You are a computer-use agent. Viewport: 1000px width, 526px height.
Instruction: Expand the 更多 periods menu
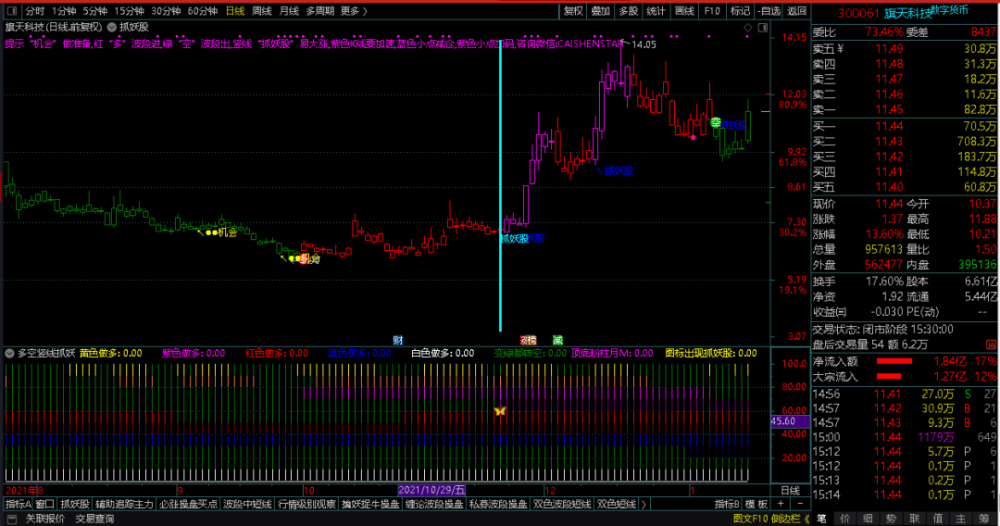[354, 11]
